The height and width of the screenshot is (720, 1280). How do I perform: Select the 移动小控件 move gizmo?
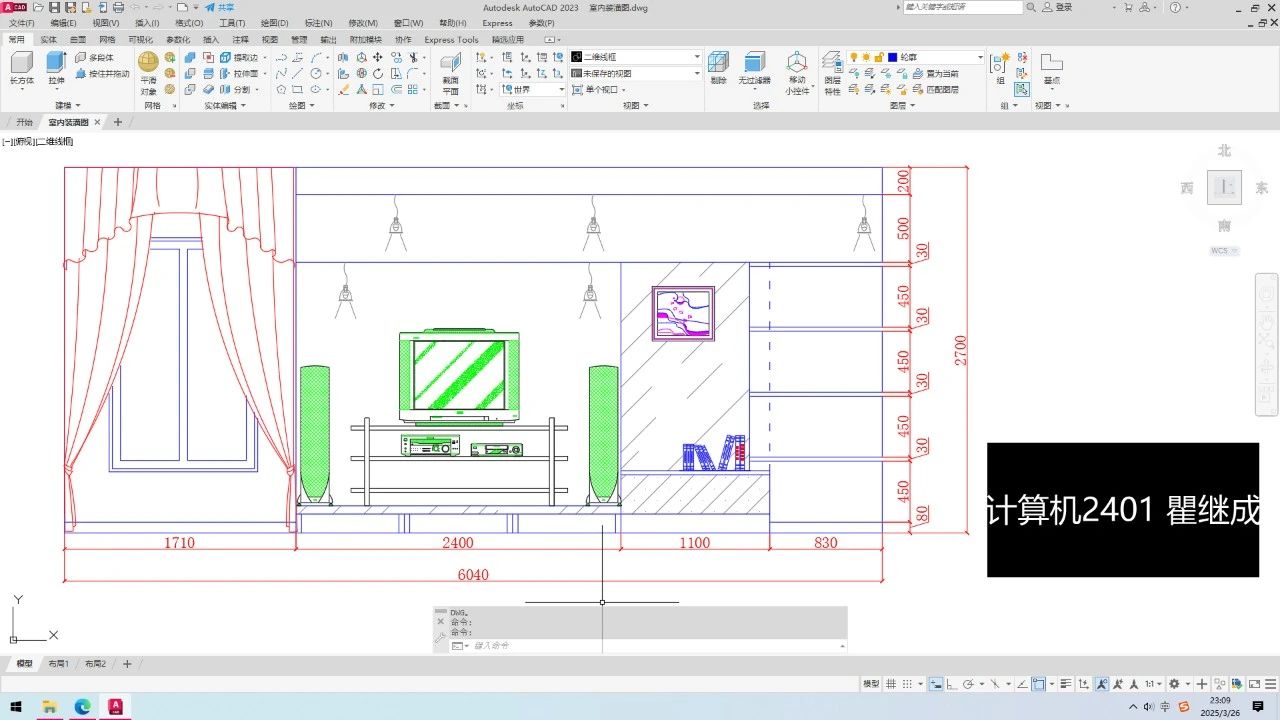[x=796, y=72]
